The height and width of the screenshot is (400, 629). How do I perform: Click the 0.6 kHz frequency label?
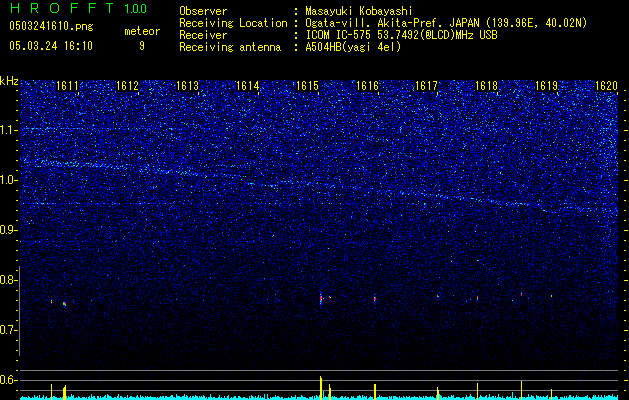click(x=8, y=380)
